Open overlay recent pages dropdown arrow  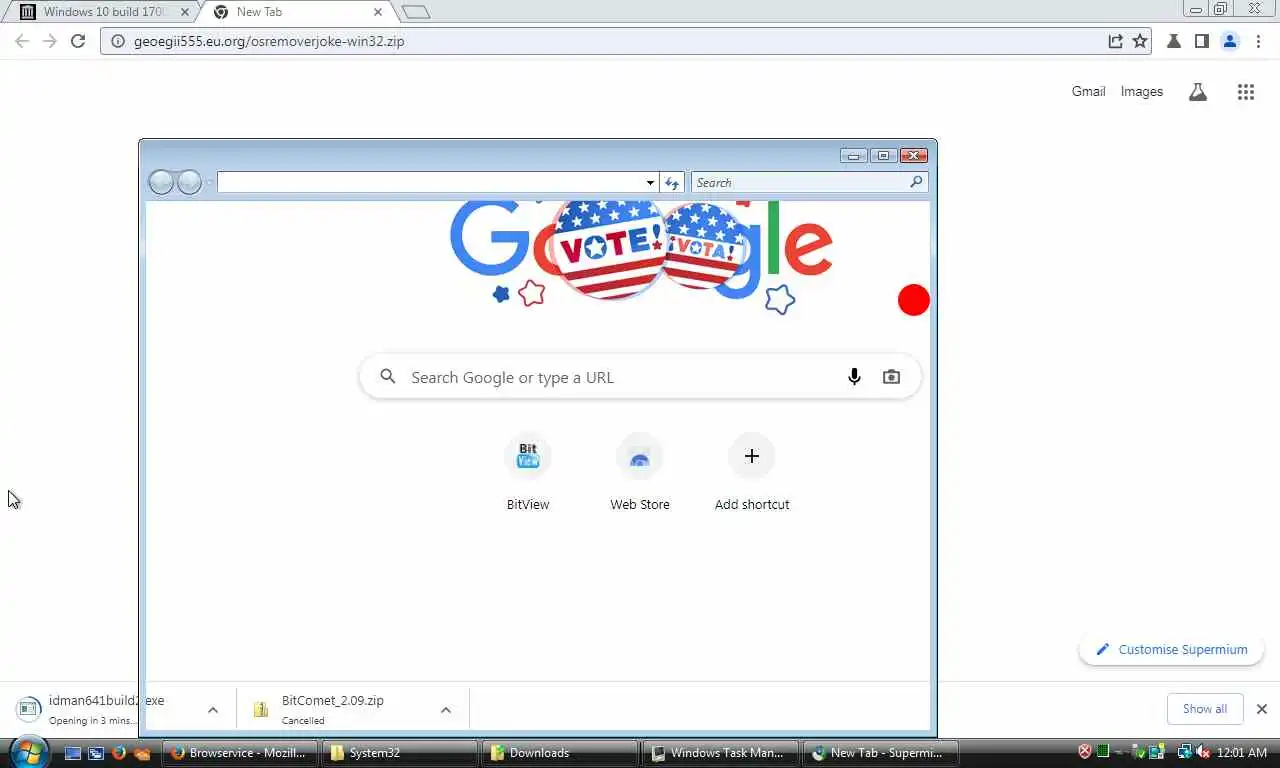[209, 182]
